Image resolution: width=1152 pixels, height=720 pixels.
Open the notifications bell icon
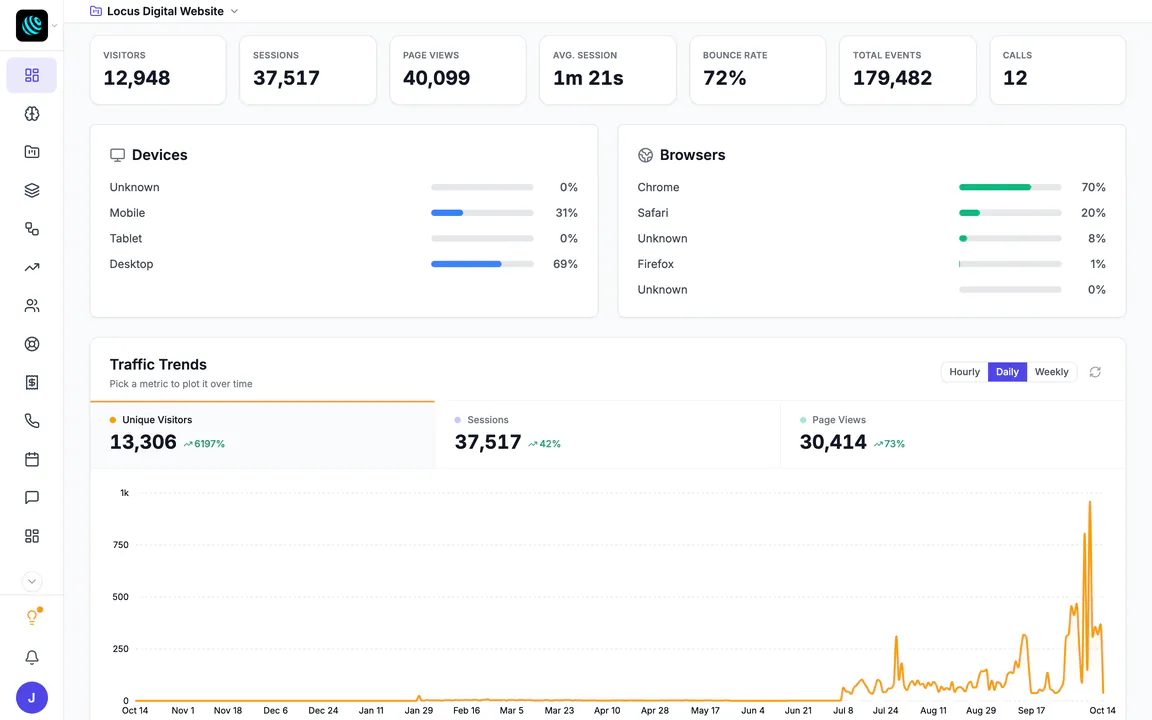coord(32,657)
